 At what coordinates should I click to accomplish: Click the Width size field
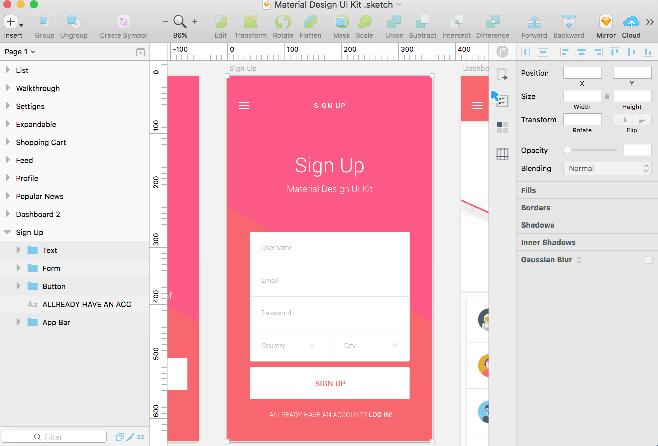tap(582, 96)
